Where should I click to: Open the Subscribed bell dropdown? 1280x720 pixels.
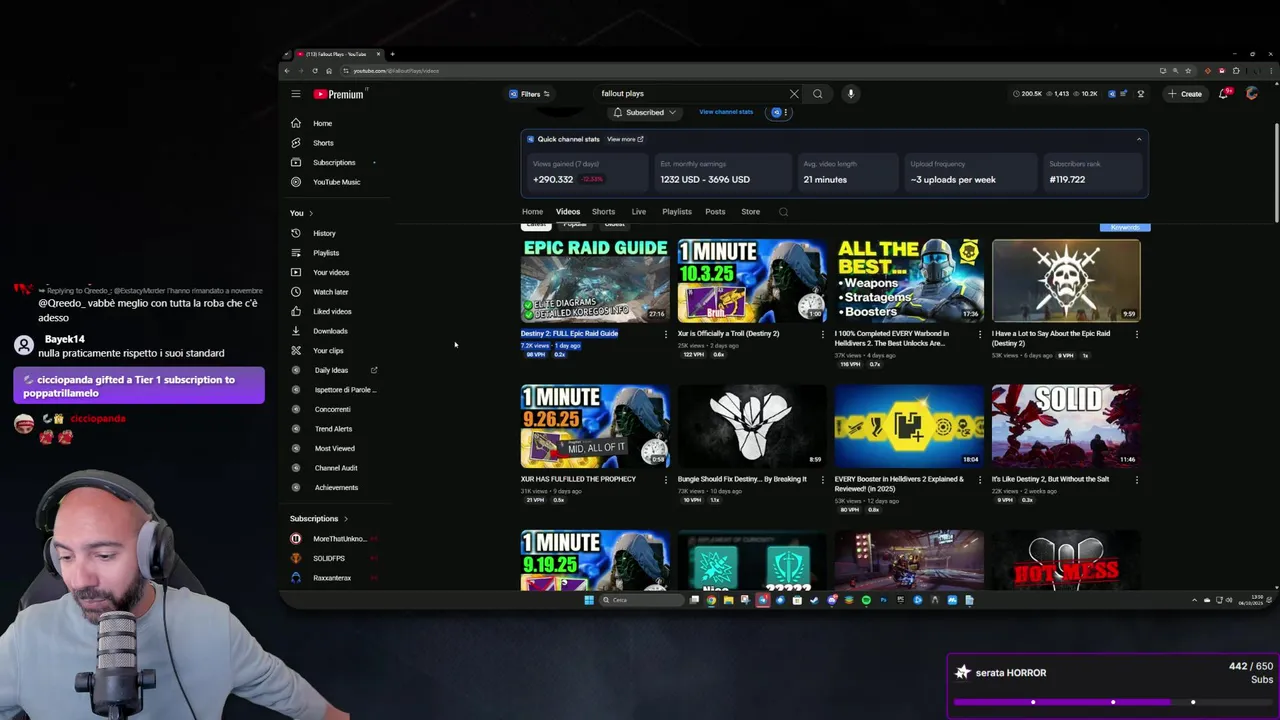point(644,113)
